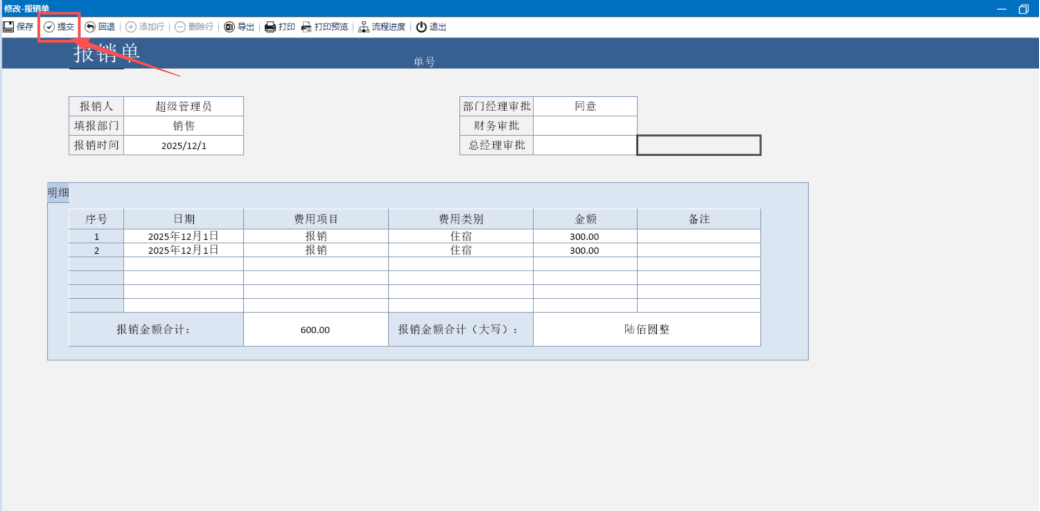
Task: Select the 备注 cell of row 1
Action: click(698, 237)
